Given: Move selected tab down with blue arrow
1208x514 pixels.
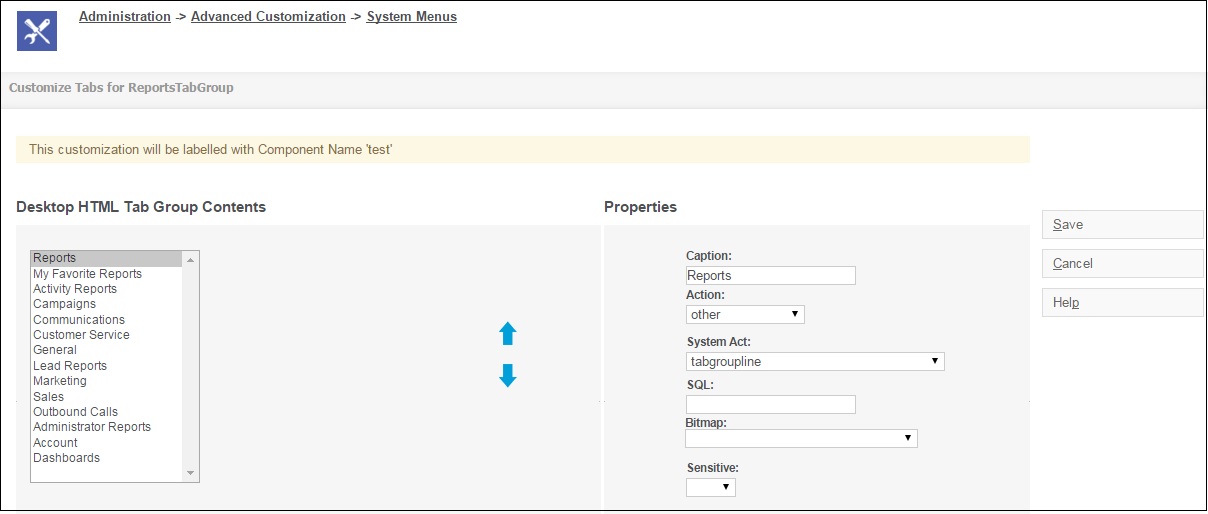Looking at the screenshot, I should click(x=508, y=376).
